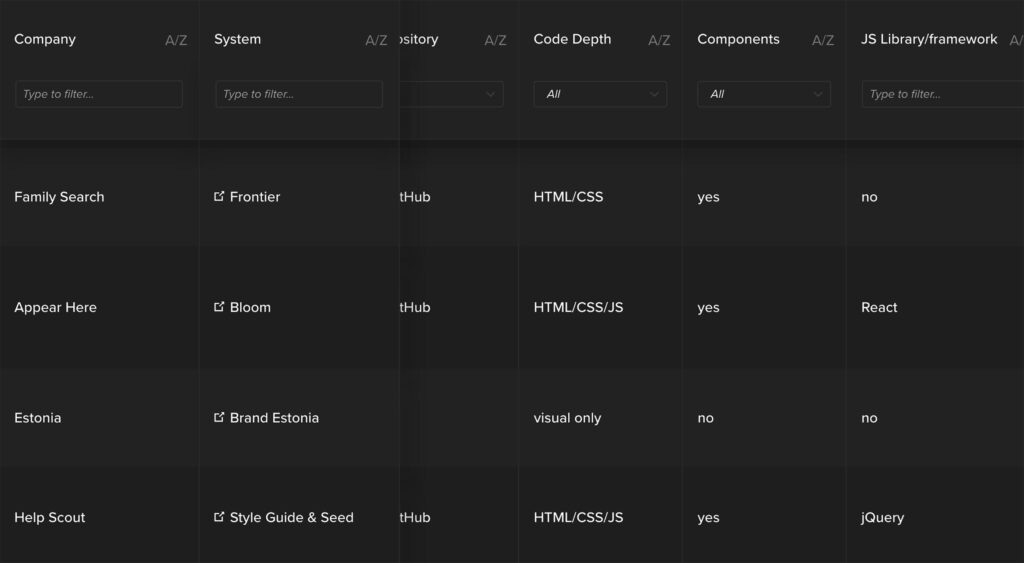
Task: Sort Components column A/Z
Action: (x=823, y=40)
